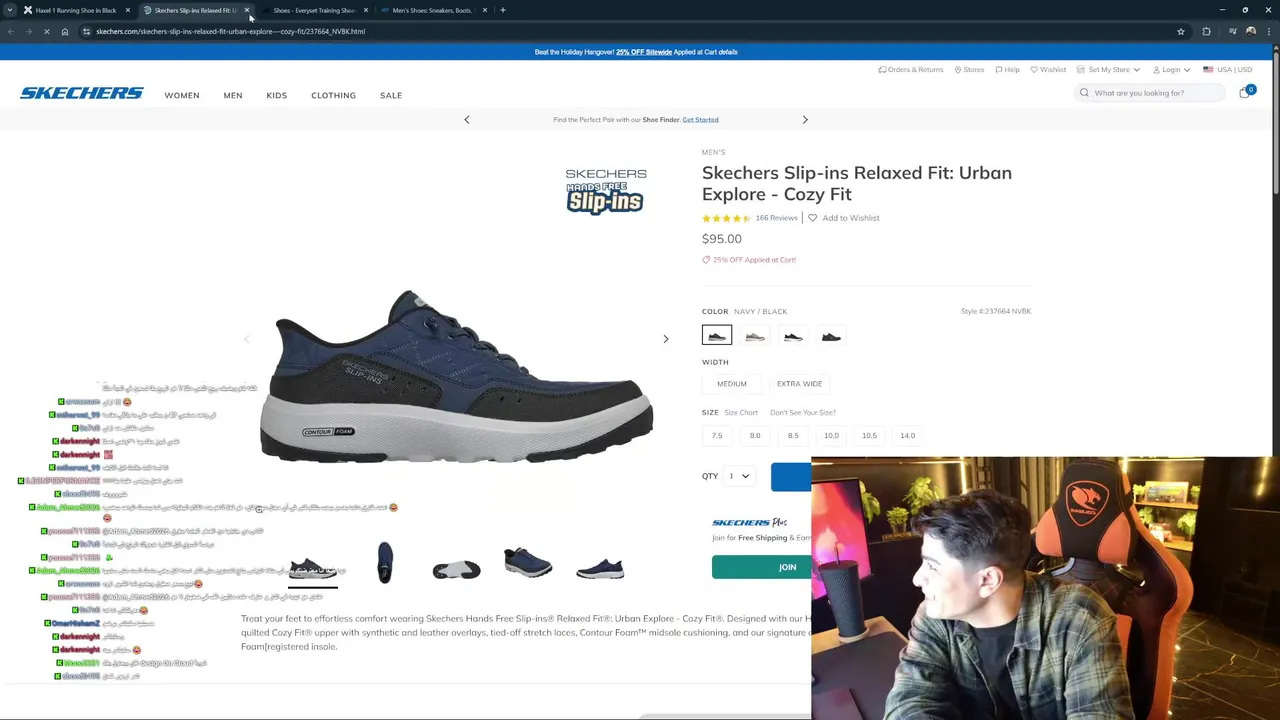Show next promo banner message
This screenshot has width=1280, height=720.
[805, 119]
